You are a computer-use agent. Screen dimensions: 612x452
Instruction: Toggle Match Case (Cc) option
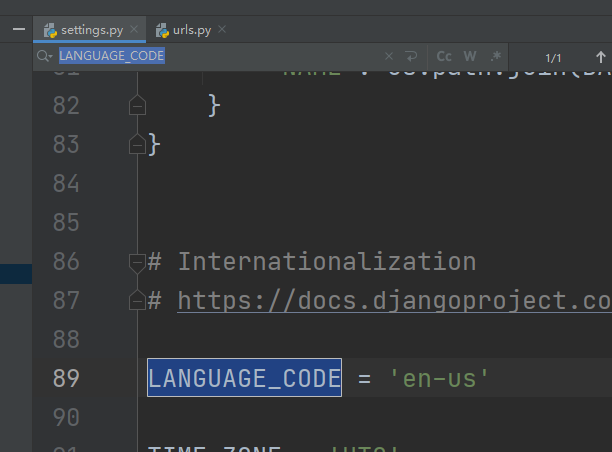pos(444,56)
